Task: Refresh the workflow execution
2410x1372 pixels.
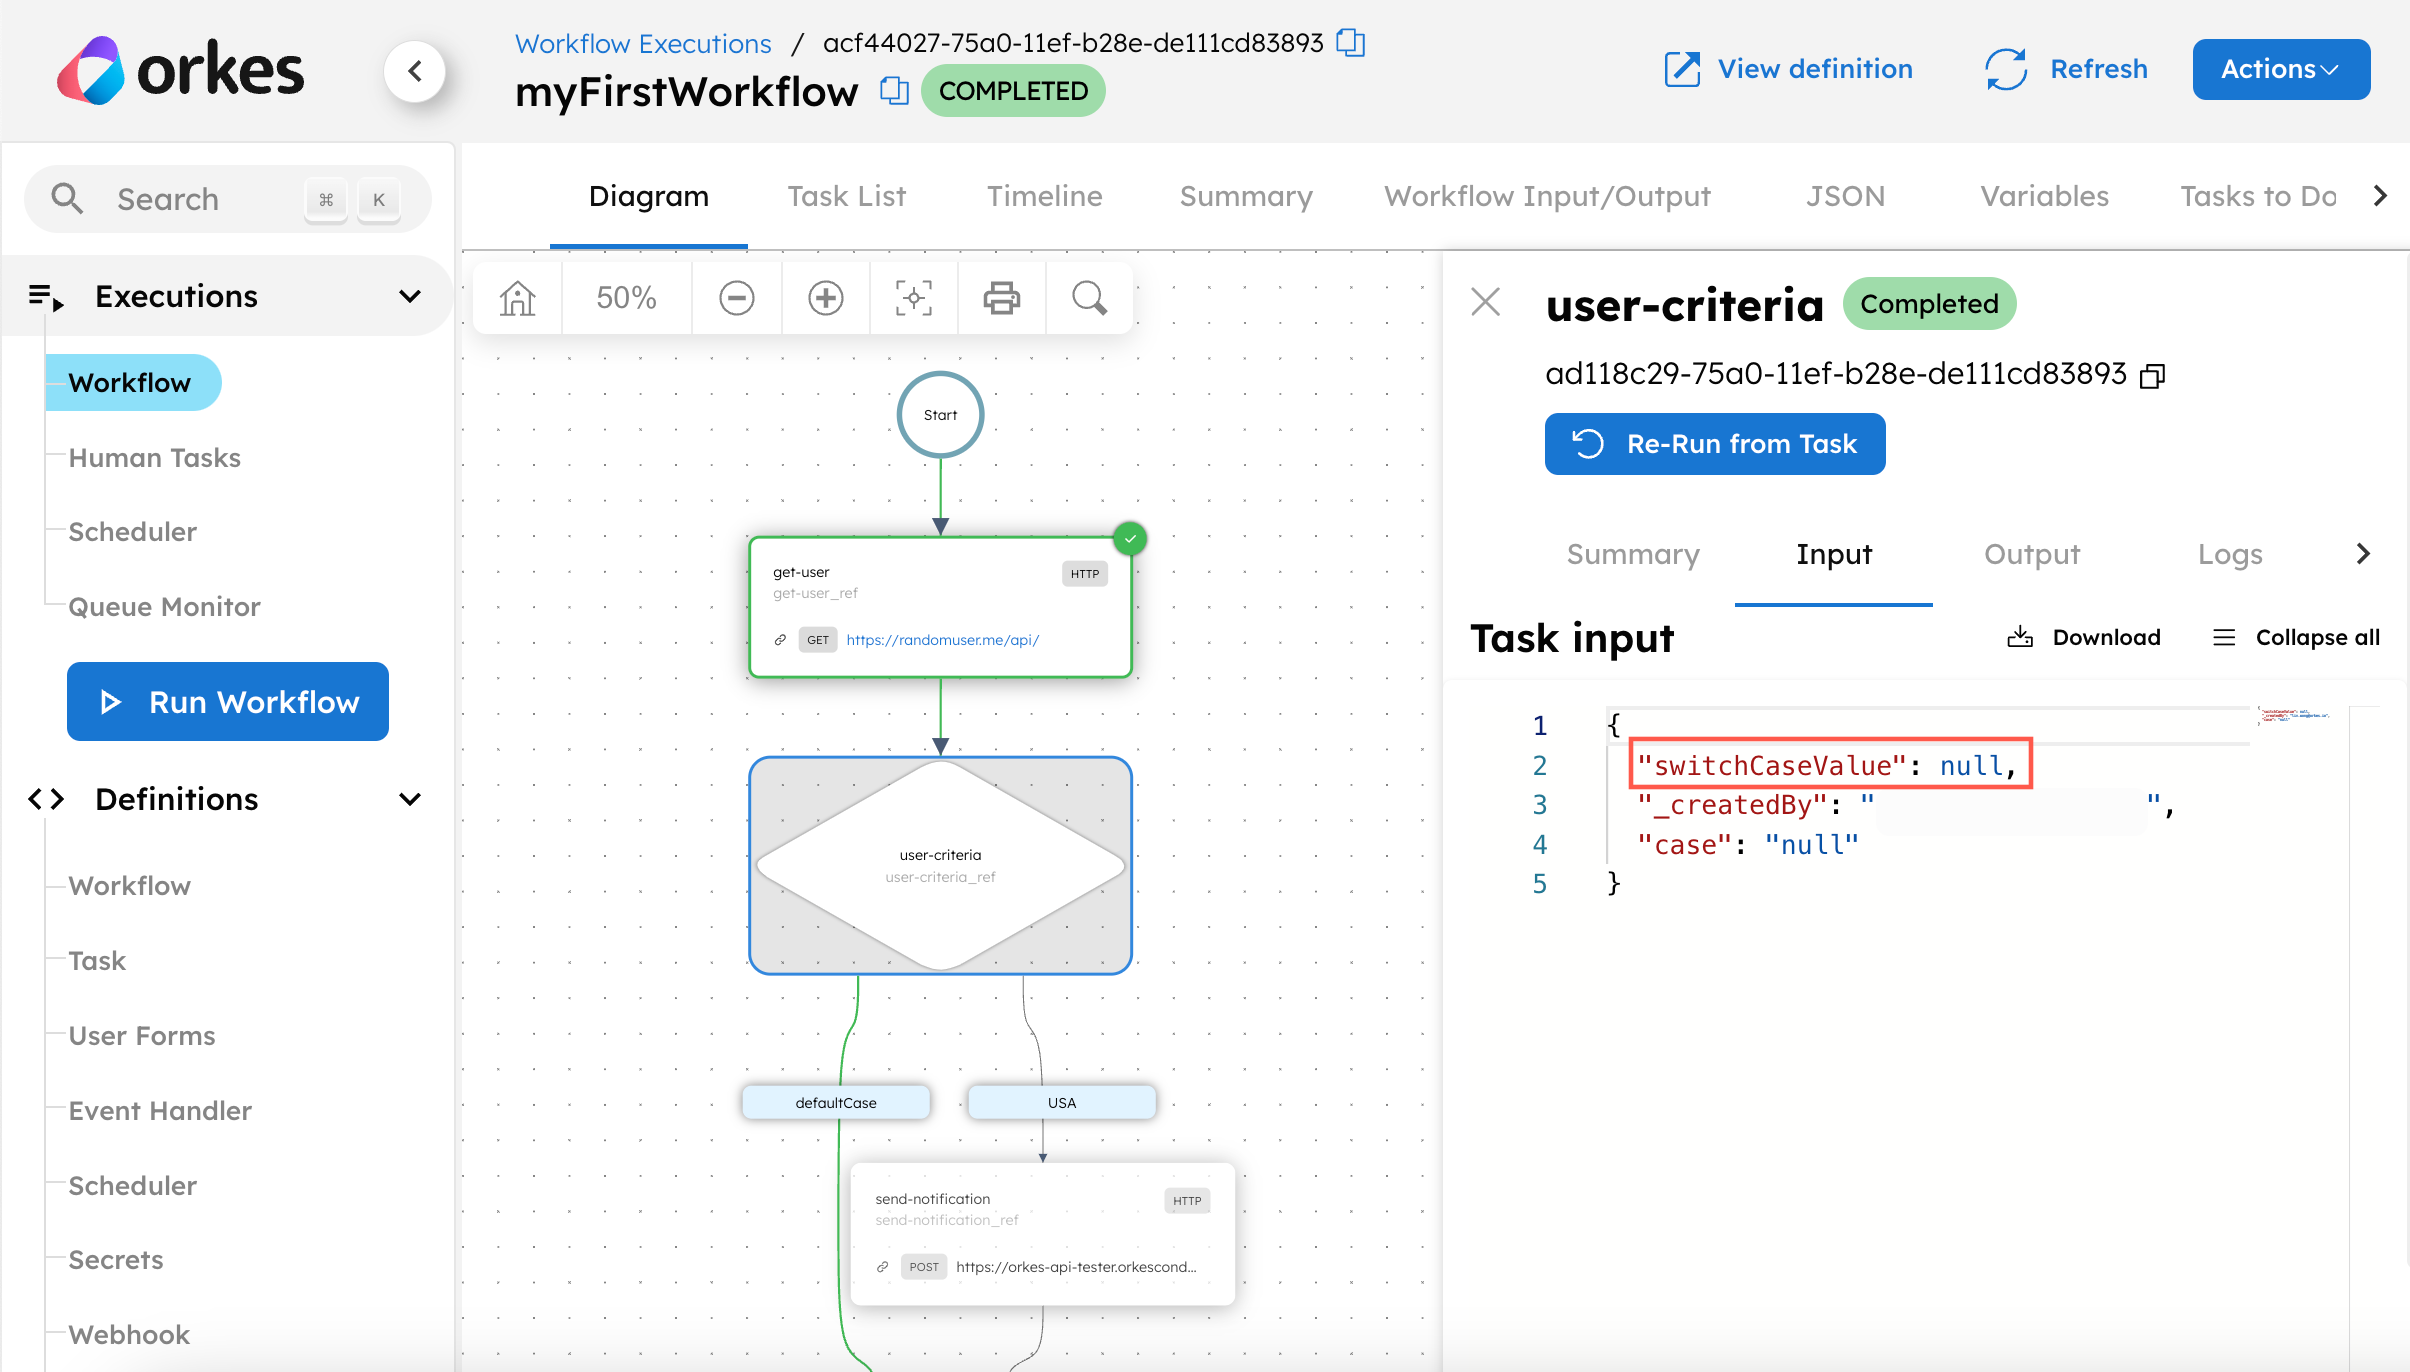Action: pyautogui.click(x=2066, y=69)
